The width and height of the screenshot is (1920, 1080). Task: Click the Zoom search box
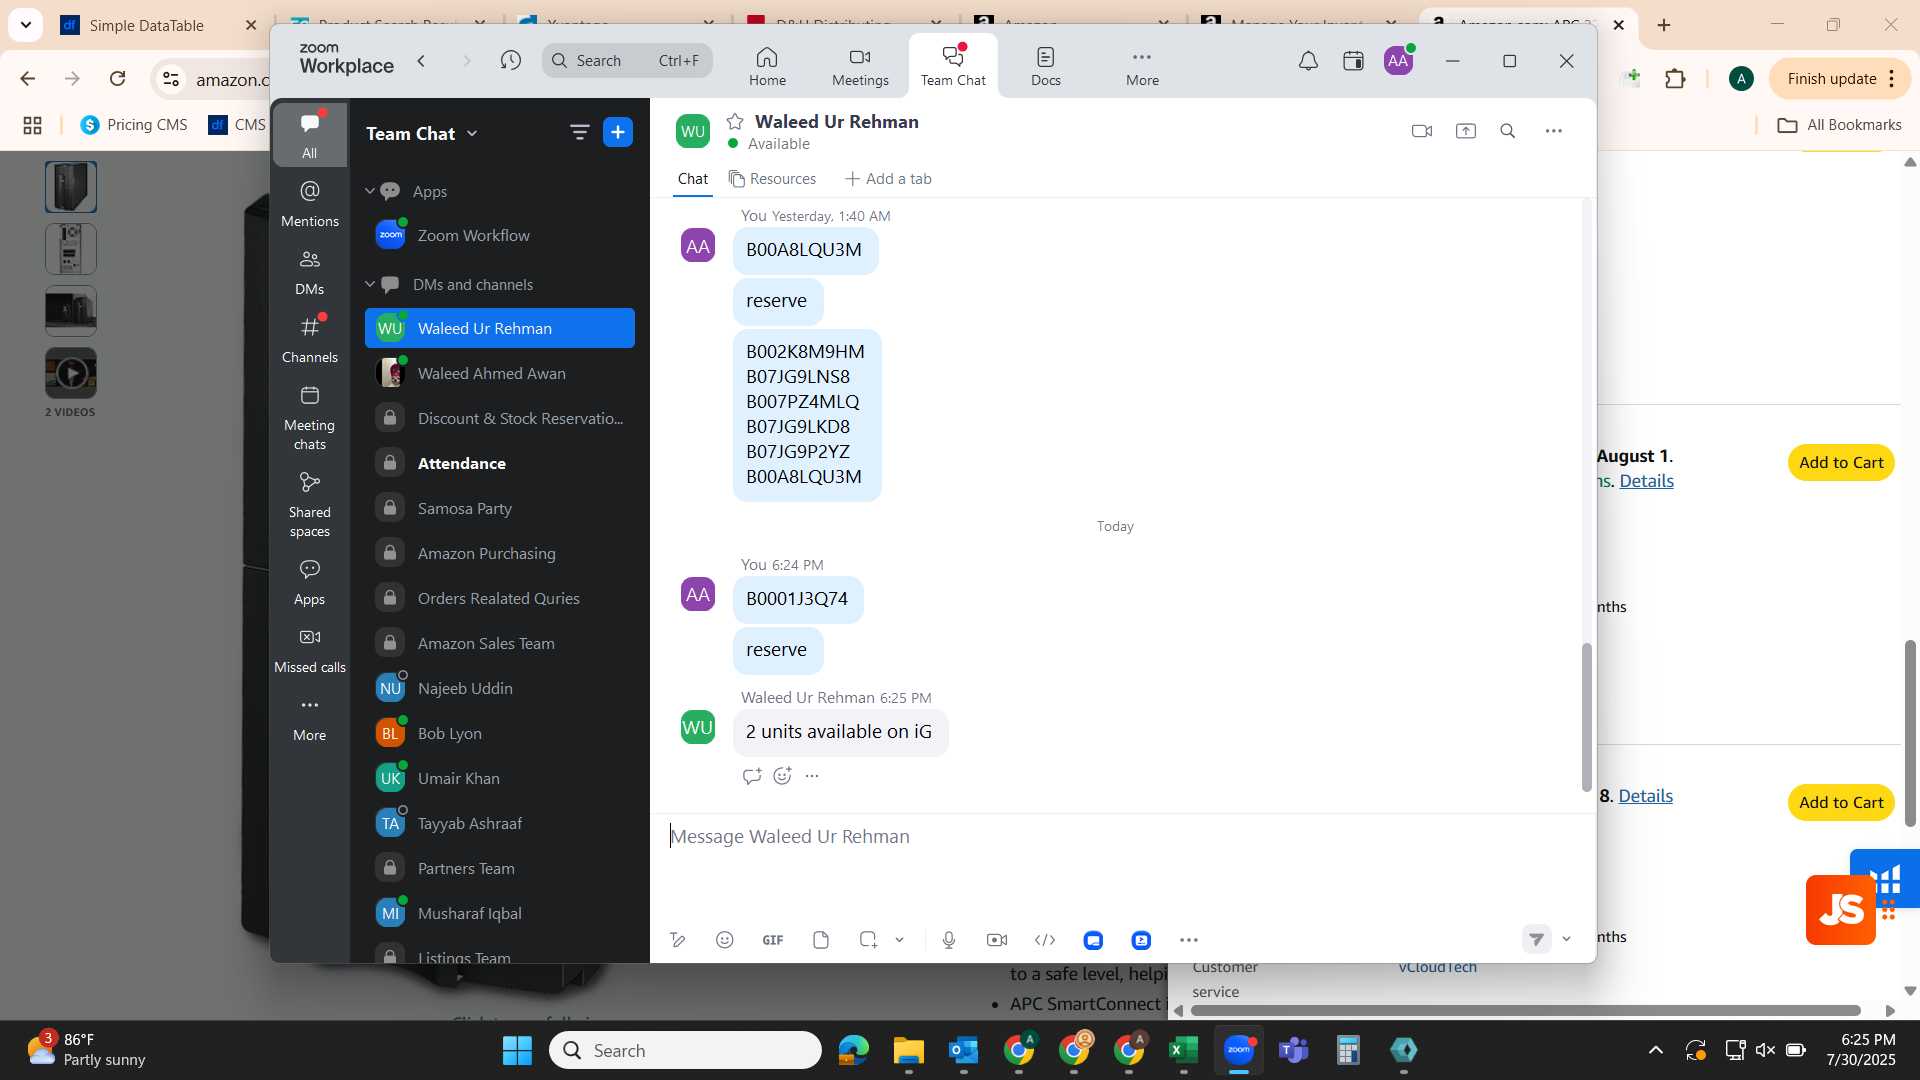click(627, 61)
